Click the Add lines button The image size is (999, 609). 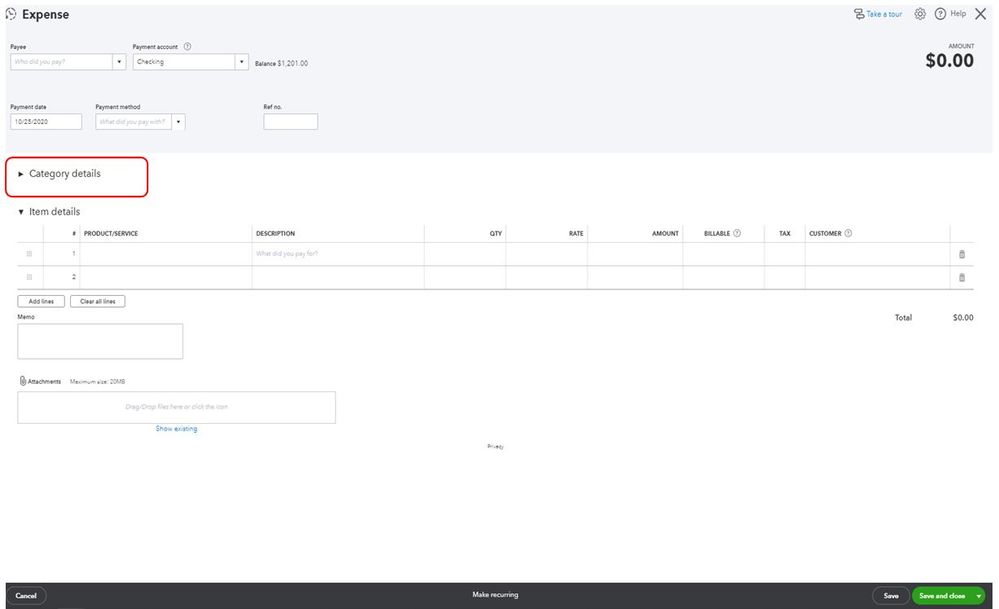click(x=41, y=301)
